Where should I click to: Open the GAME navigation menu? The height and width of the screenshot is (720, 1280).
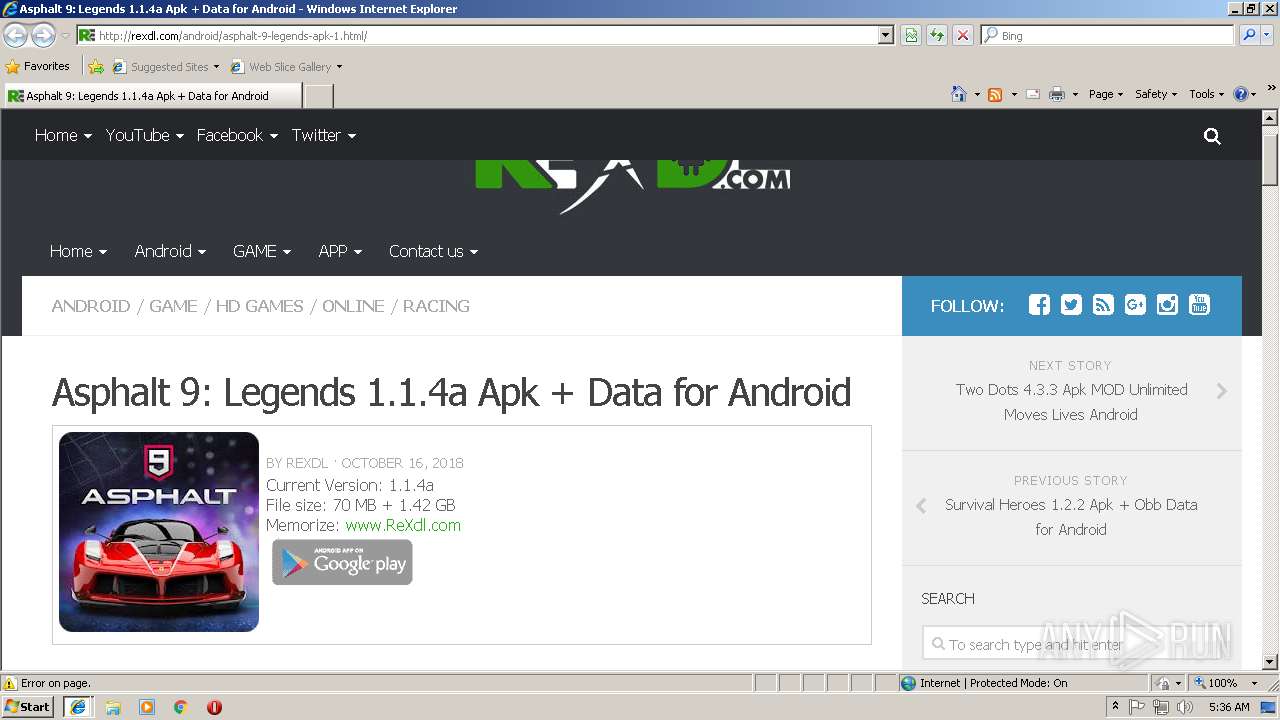(262, 251)
